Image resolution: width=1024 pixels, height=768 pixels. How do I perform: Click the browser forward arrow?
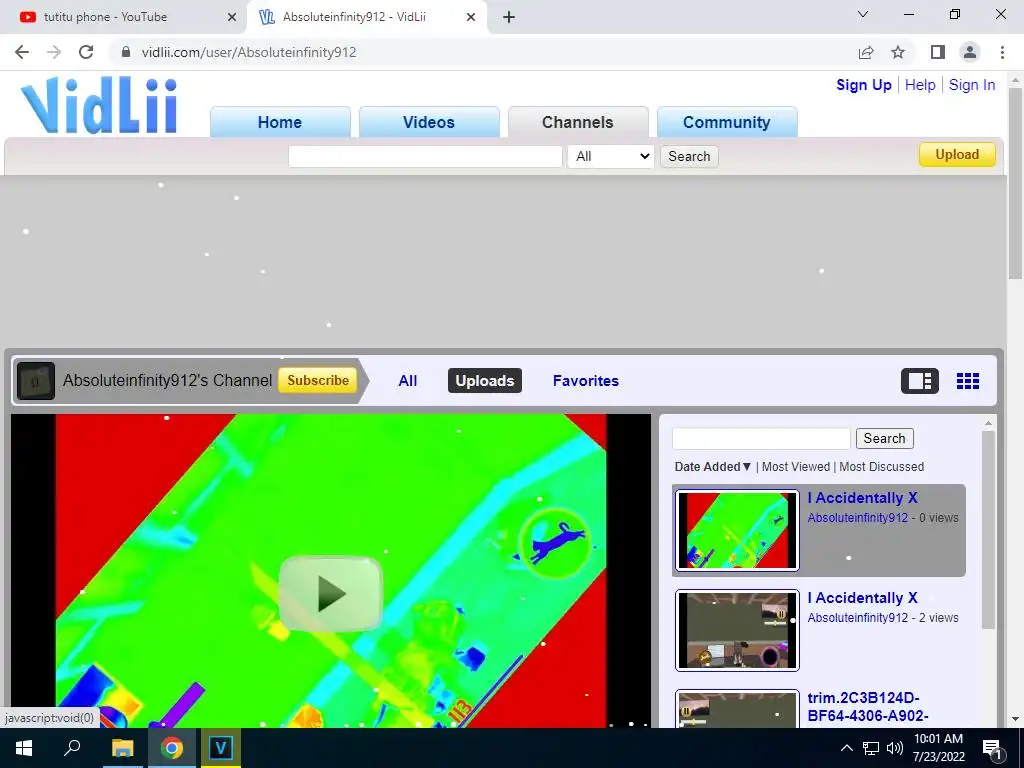tap(54, 52)
